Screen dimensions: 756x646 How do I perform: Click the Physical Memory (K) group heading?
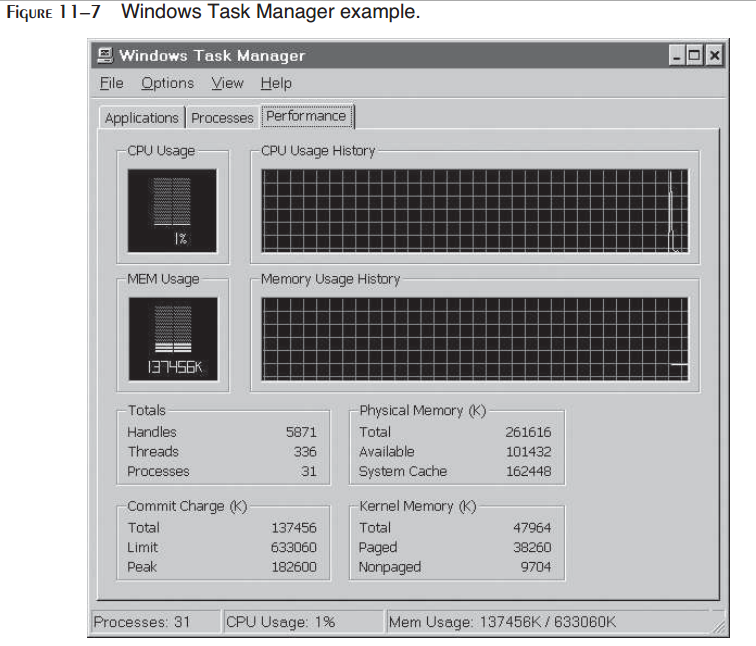click(x=423, y=410)
